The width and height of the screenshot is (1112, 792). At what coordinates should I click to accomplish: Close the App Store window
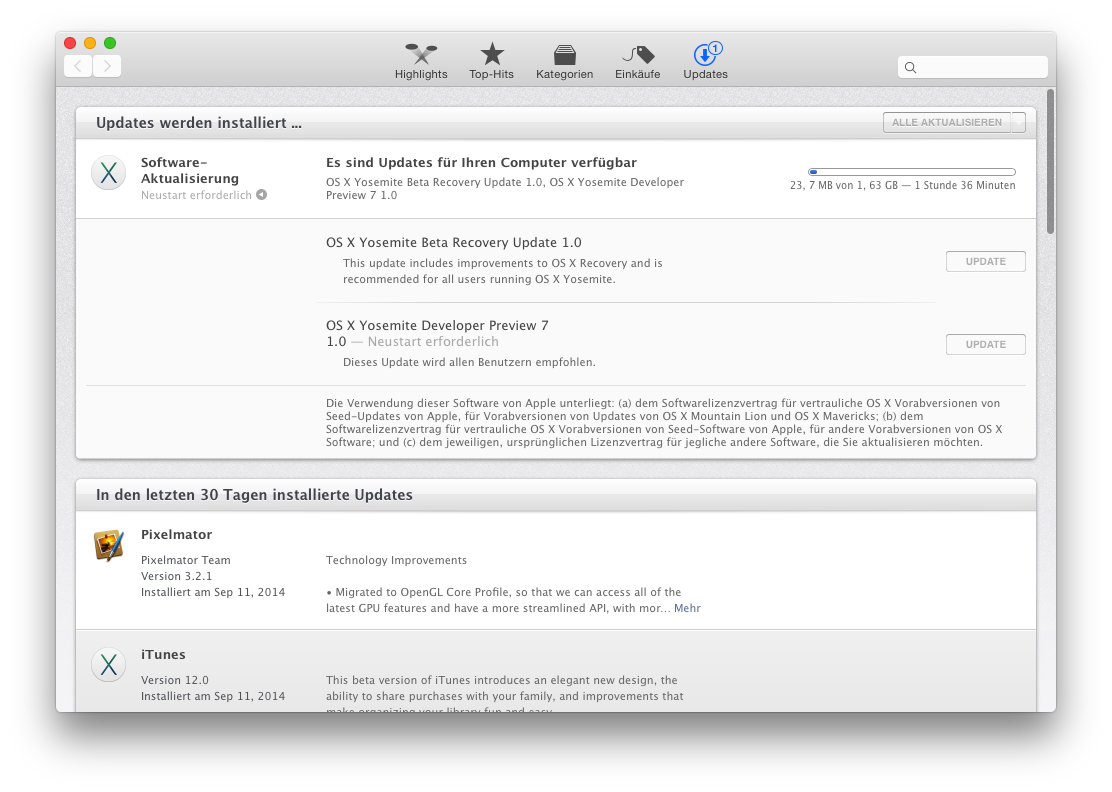(70, 43)
